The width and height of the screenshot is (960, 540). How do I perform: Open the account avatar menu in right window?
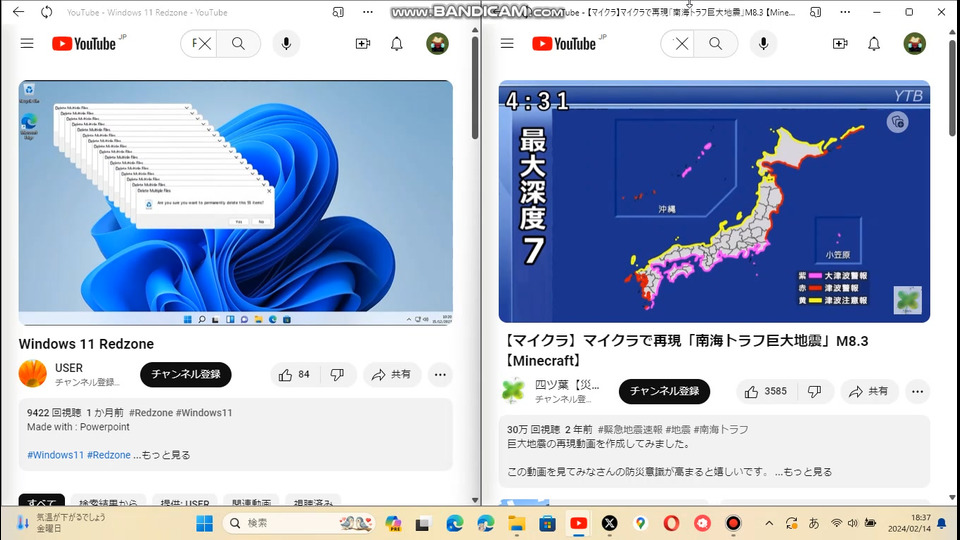[915, 43]
